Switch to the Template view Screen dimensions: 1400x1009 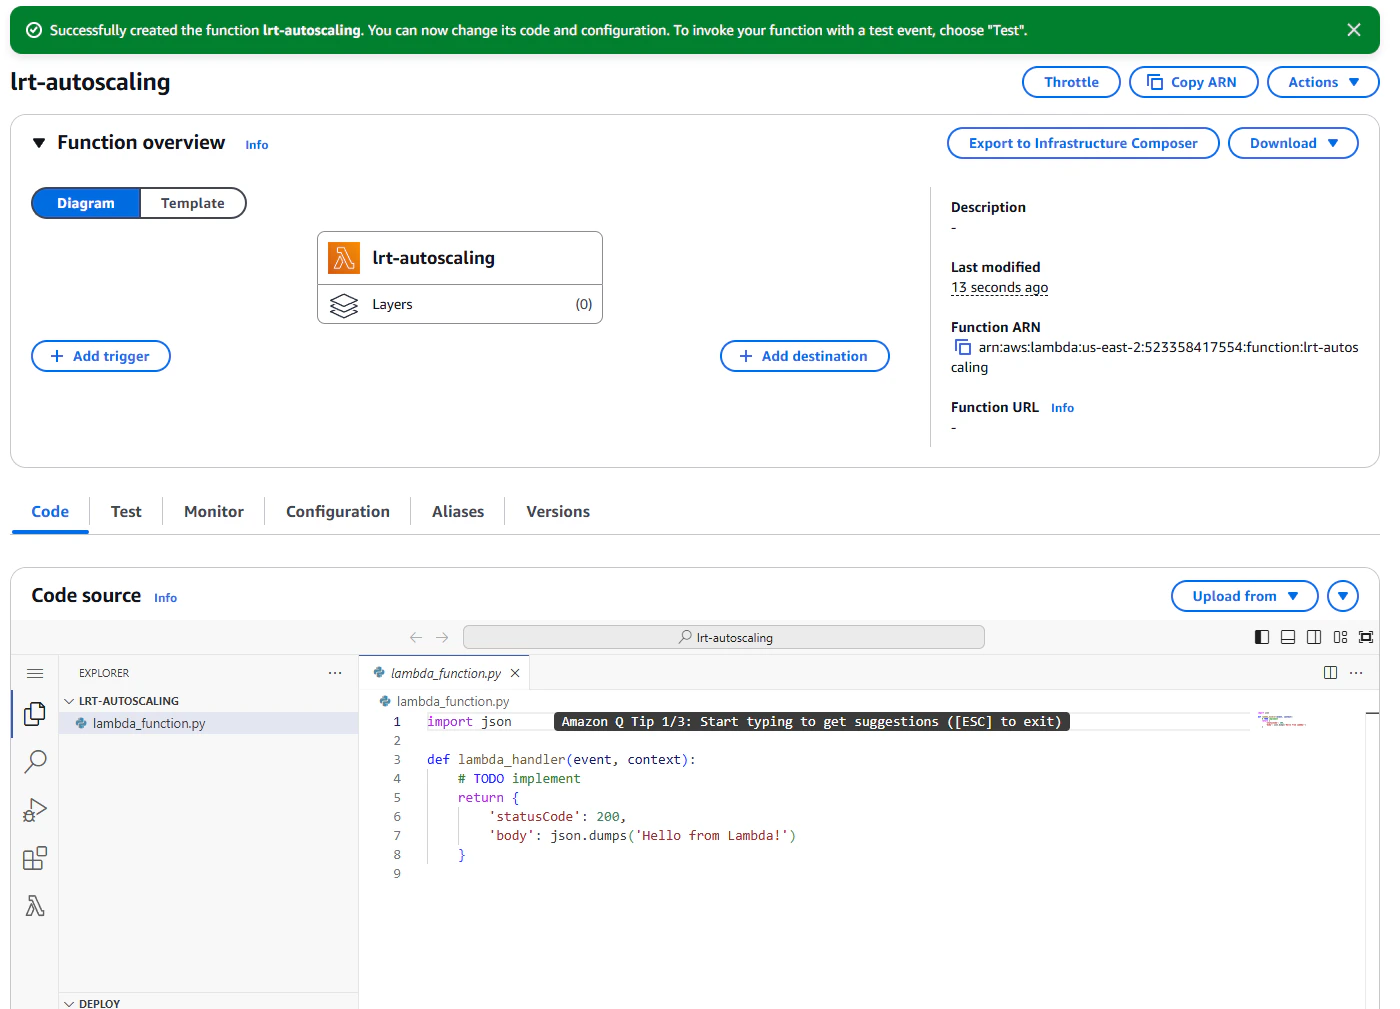193,203
